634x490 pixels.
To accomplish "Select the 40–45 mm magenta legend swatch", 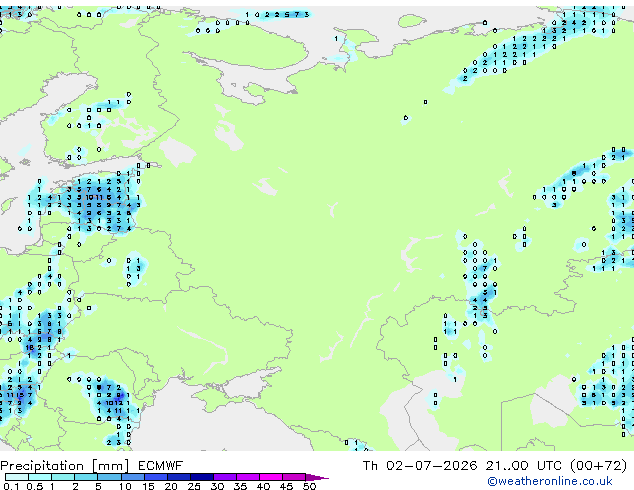I will [271, 477].
